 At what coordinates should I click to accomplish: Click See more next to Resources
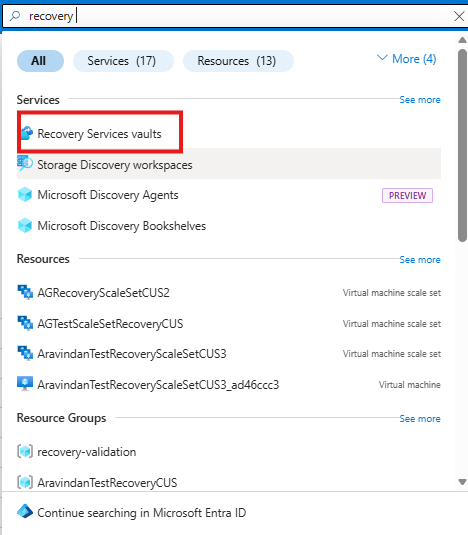pyautogui.click(x=420, y=260)
